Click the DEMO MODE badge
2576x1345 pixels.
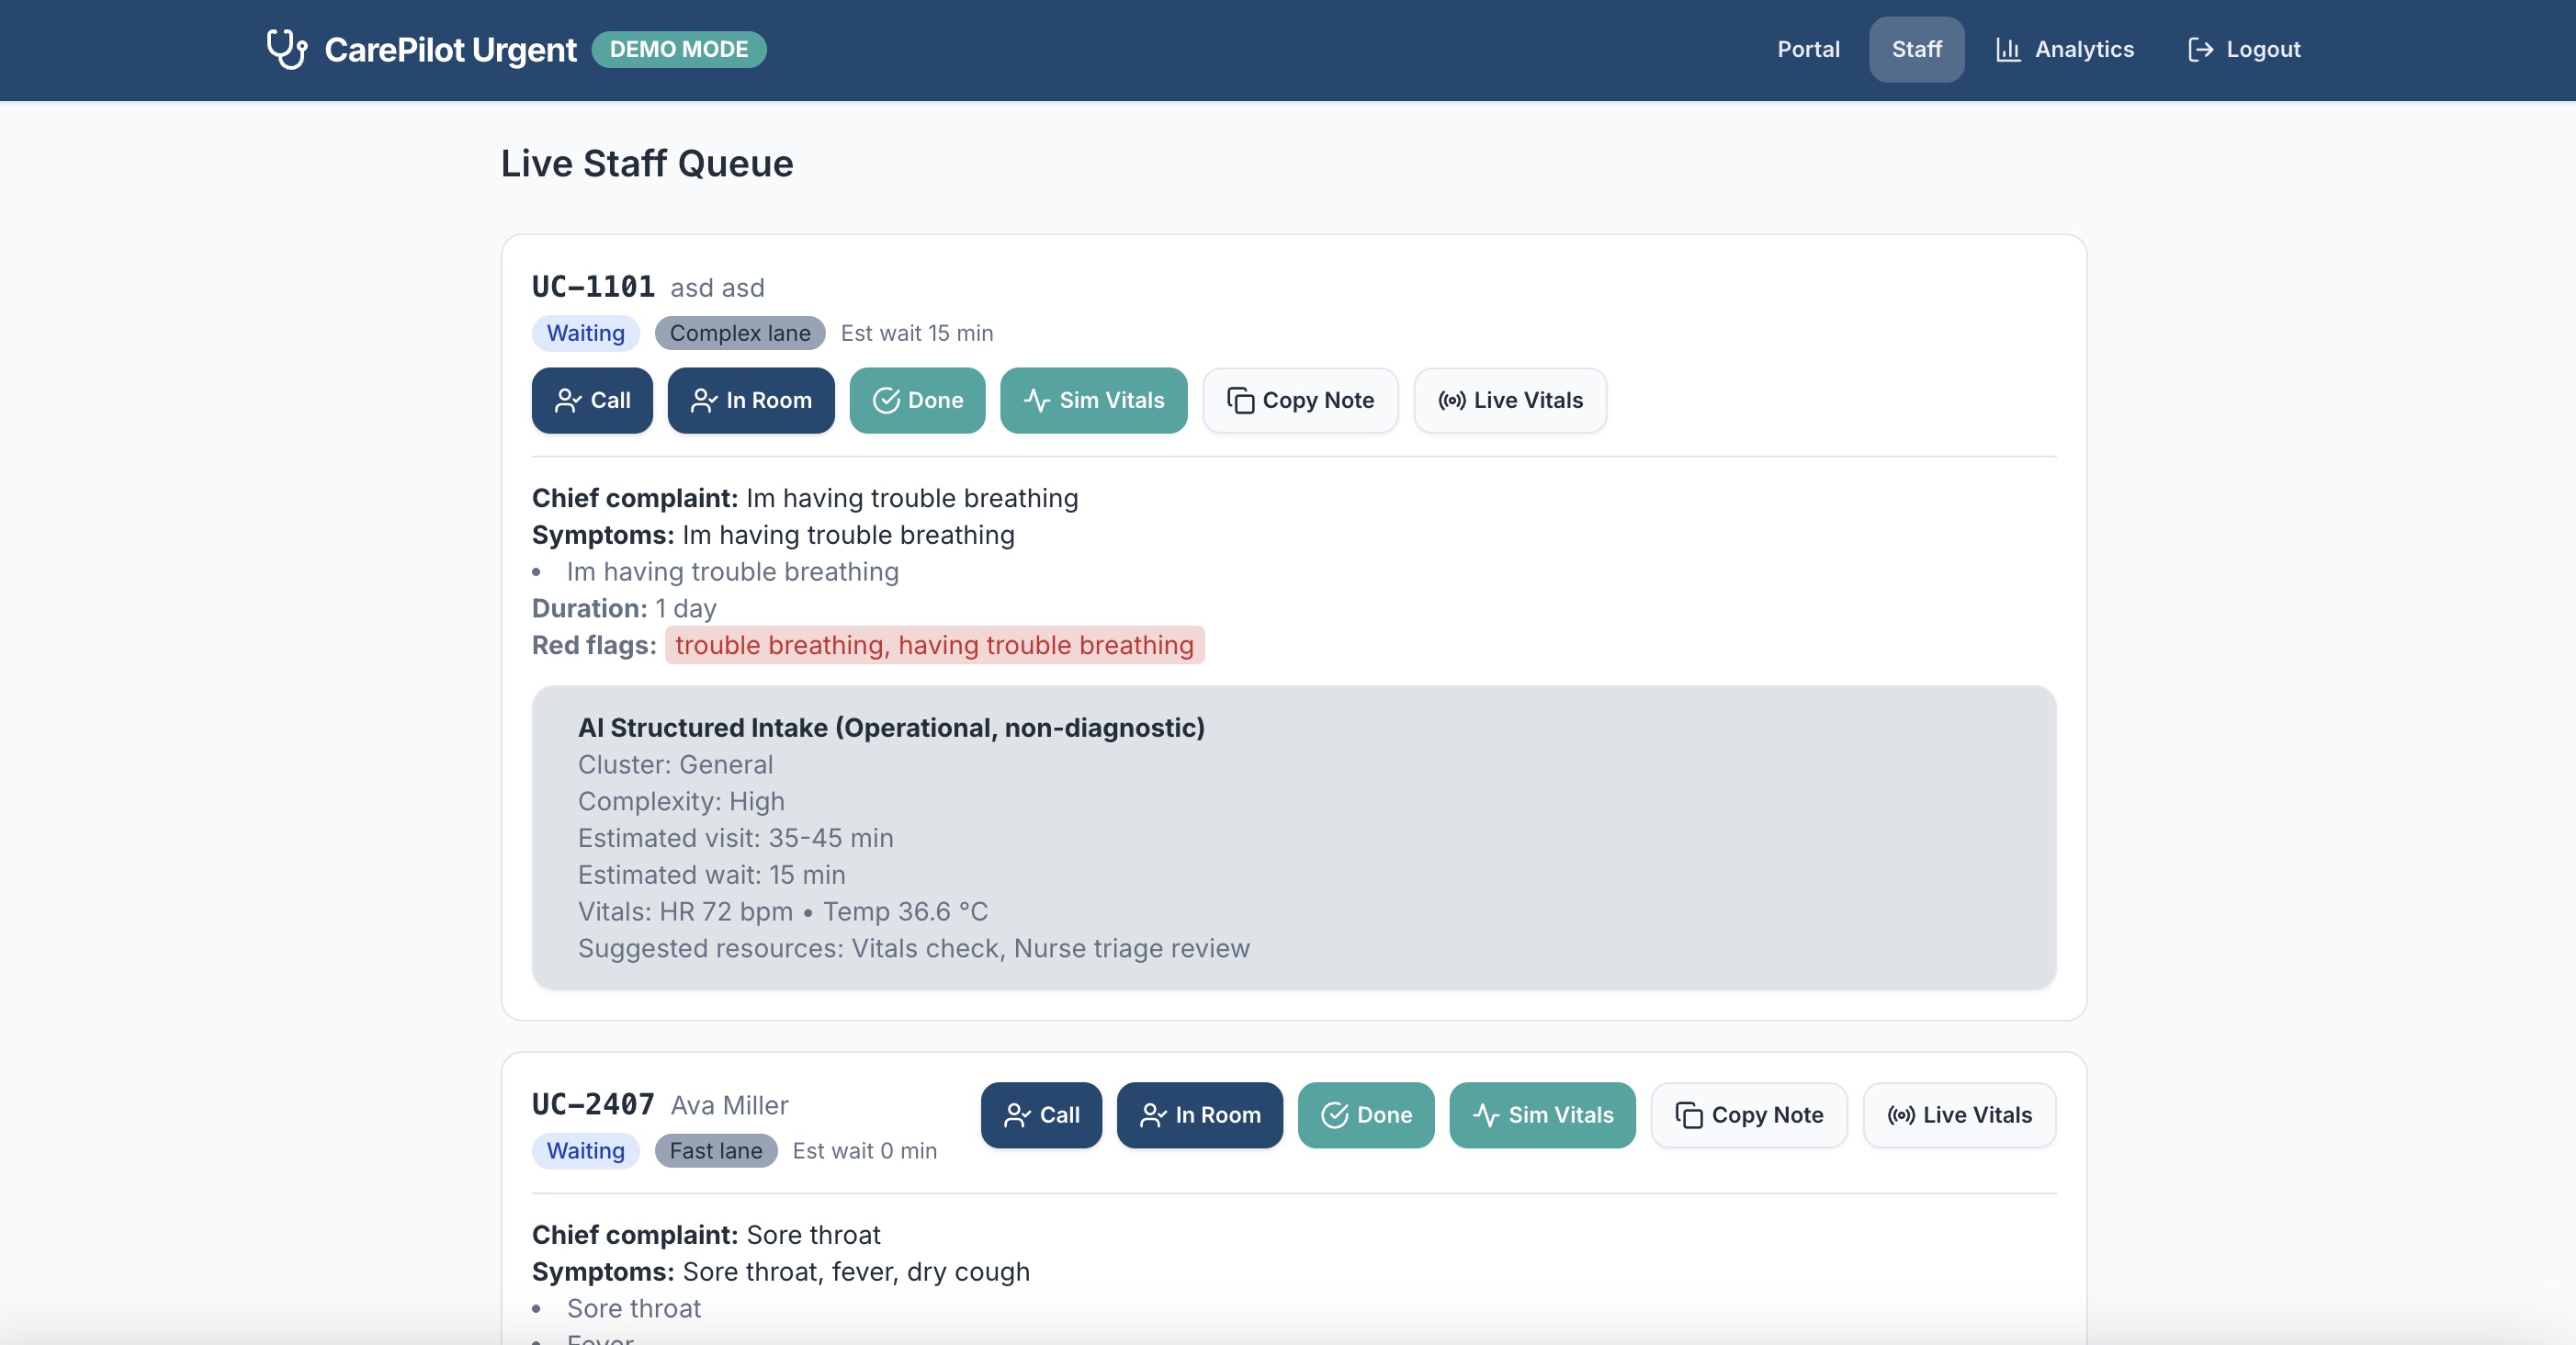(x=679, y=49)
